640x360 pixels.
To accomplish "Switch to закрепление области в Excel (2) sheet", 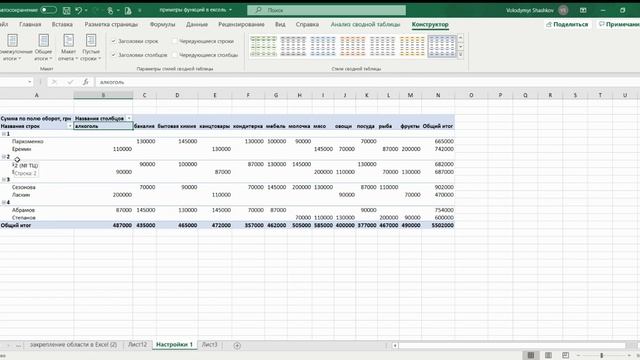I will pos(73,345).
